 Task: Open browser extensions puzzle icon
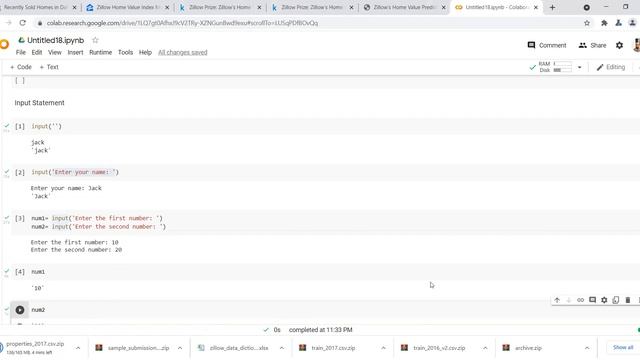tap(604, 23)
